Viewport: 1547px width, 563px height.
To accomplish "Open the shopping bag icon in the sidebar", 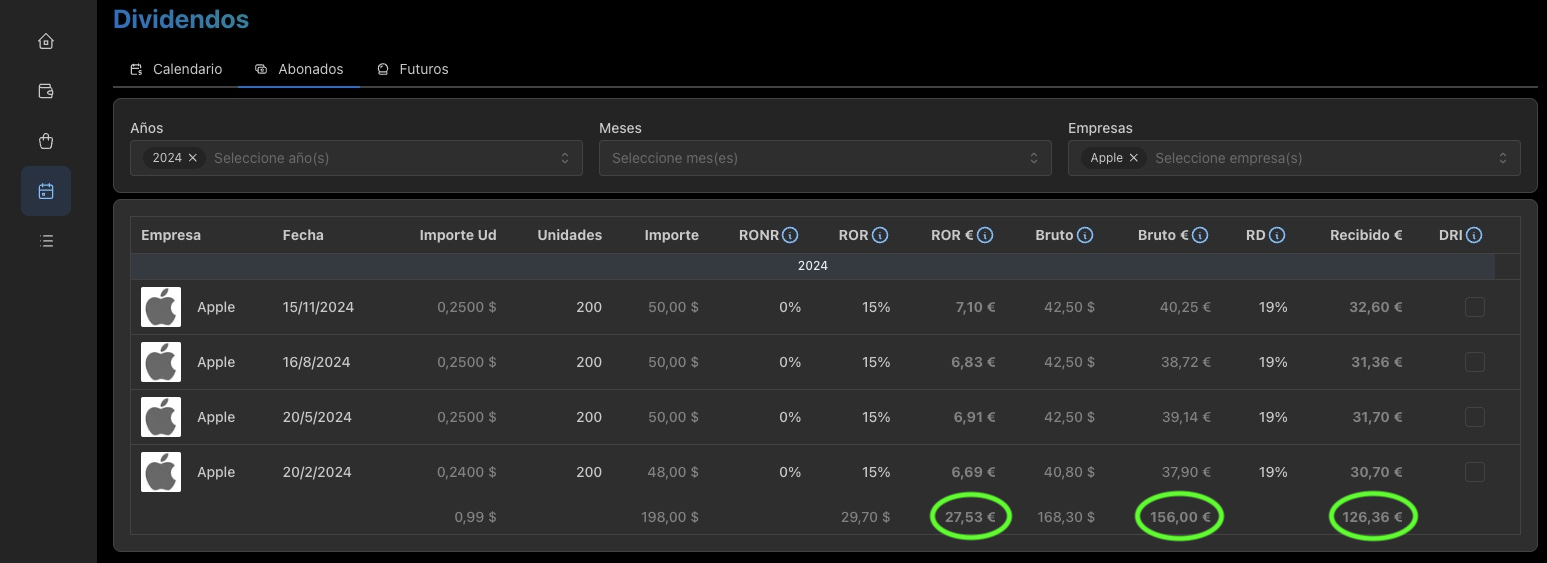I will click(45, 141).
